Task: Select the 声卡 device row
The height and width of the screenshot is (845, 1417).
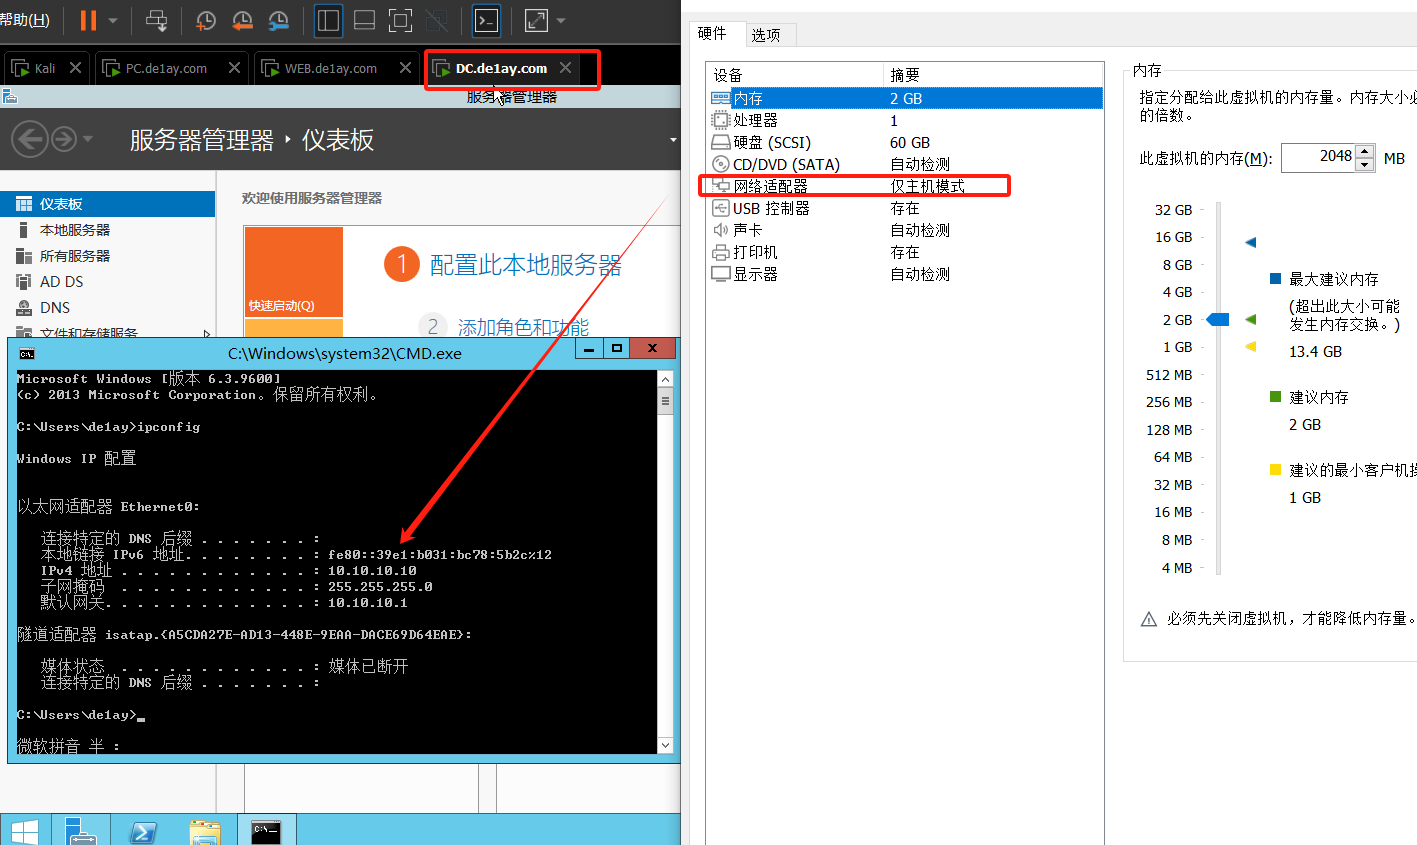Action: click(x=906, y=230)
